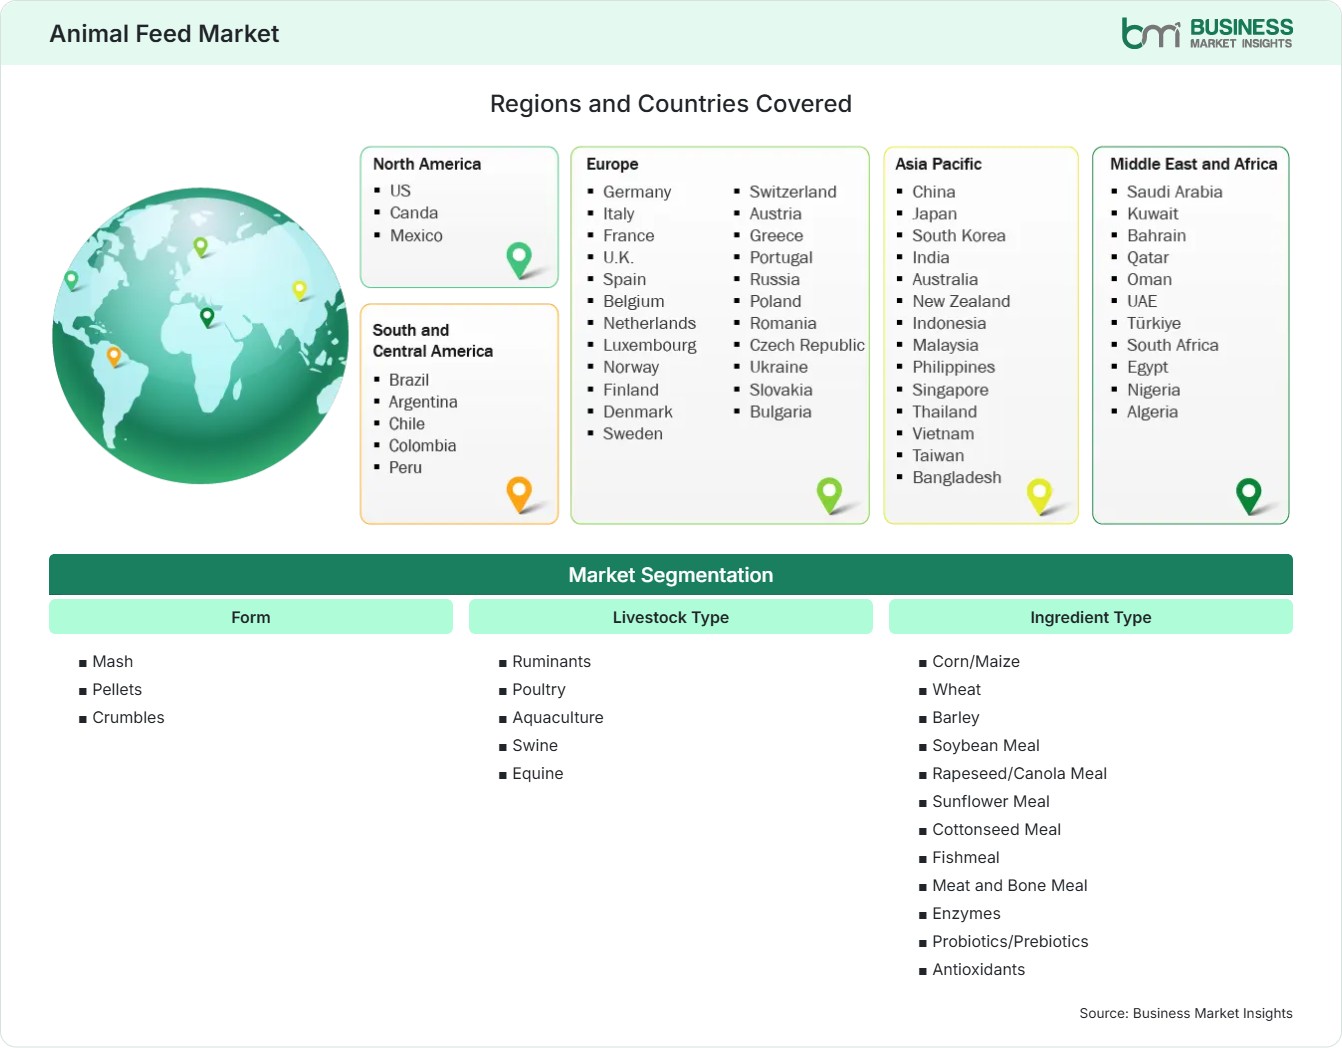Click Germany in Europe list

tap(637, 192)
